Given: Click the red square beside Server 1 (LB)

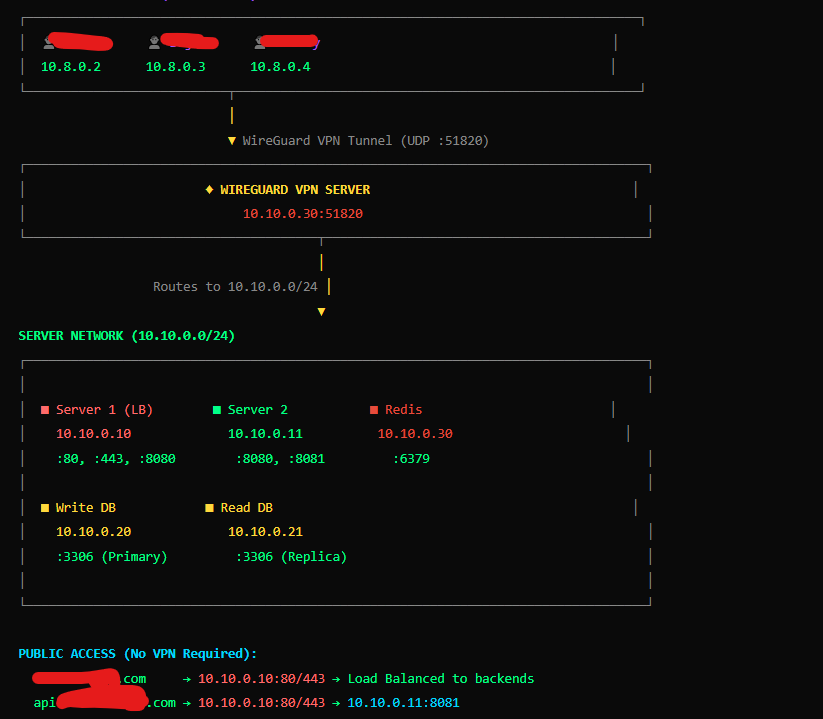Looking at the screenshot, I should [x=44, y=410].
